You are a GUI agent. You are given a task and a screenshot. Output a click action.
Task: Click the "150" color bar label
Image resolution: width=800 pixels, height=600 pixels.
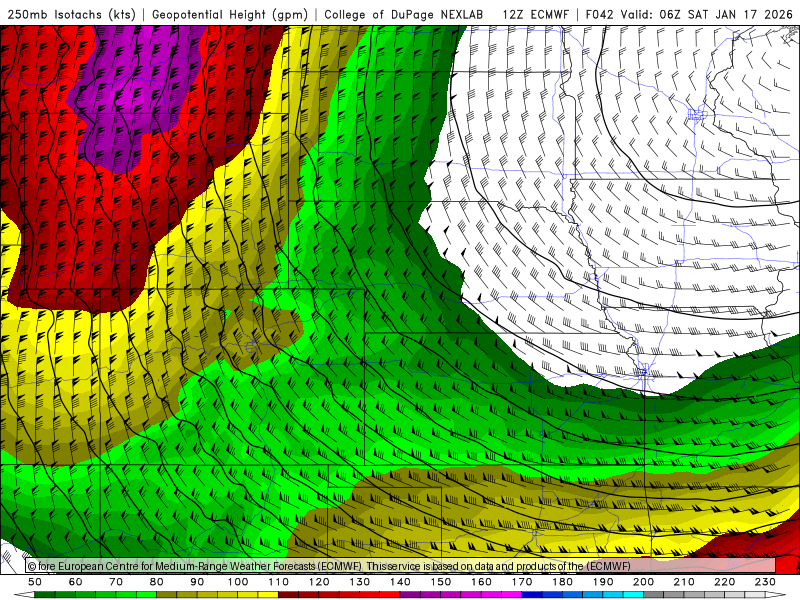441,582
